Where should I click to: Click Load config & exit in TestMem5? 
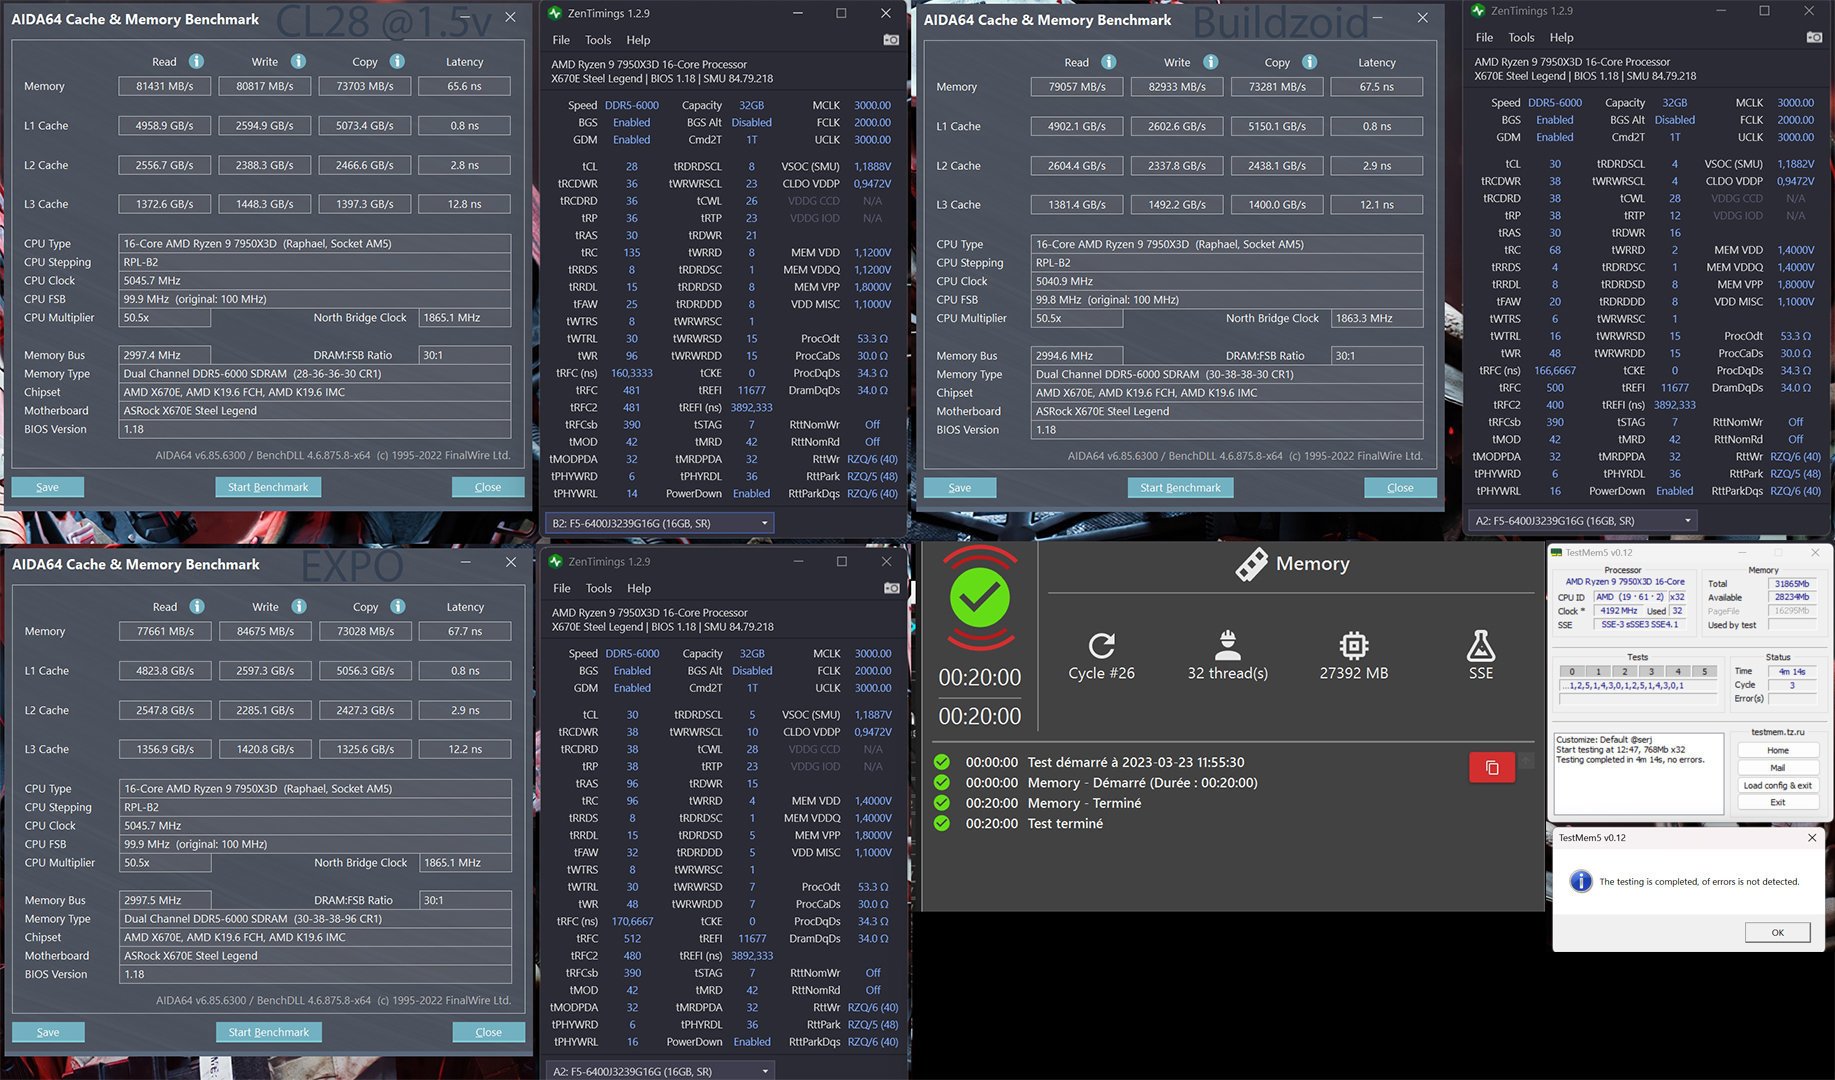1777,785
